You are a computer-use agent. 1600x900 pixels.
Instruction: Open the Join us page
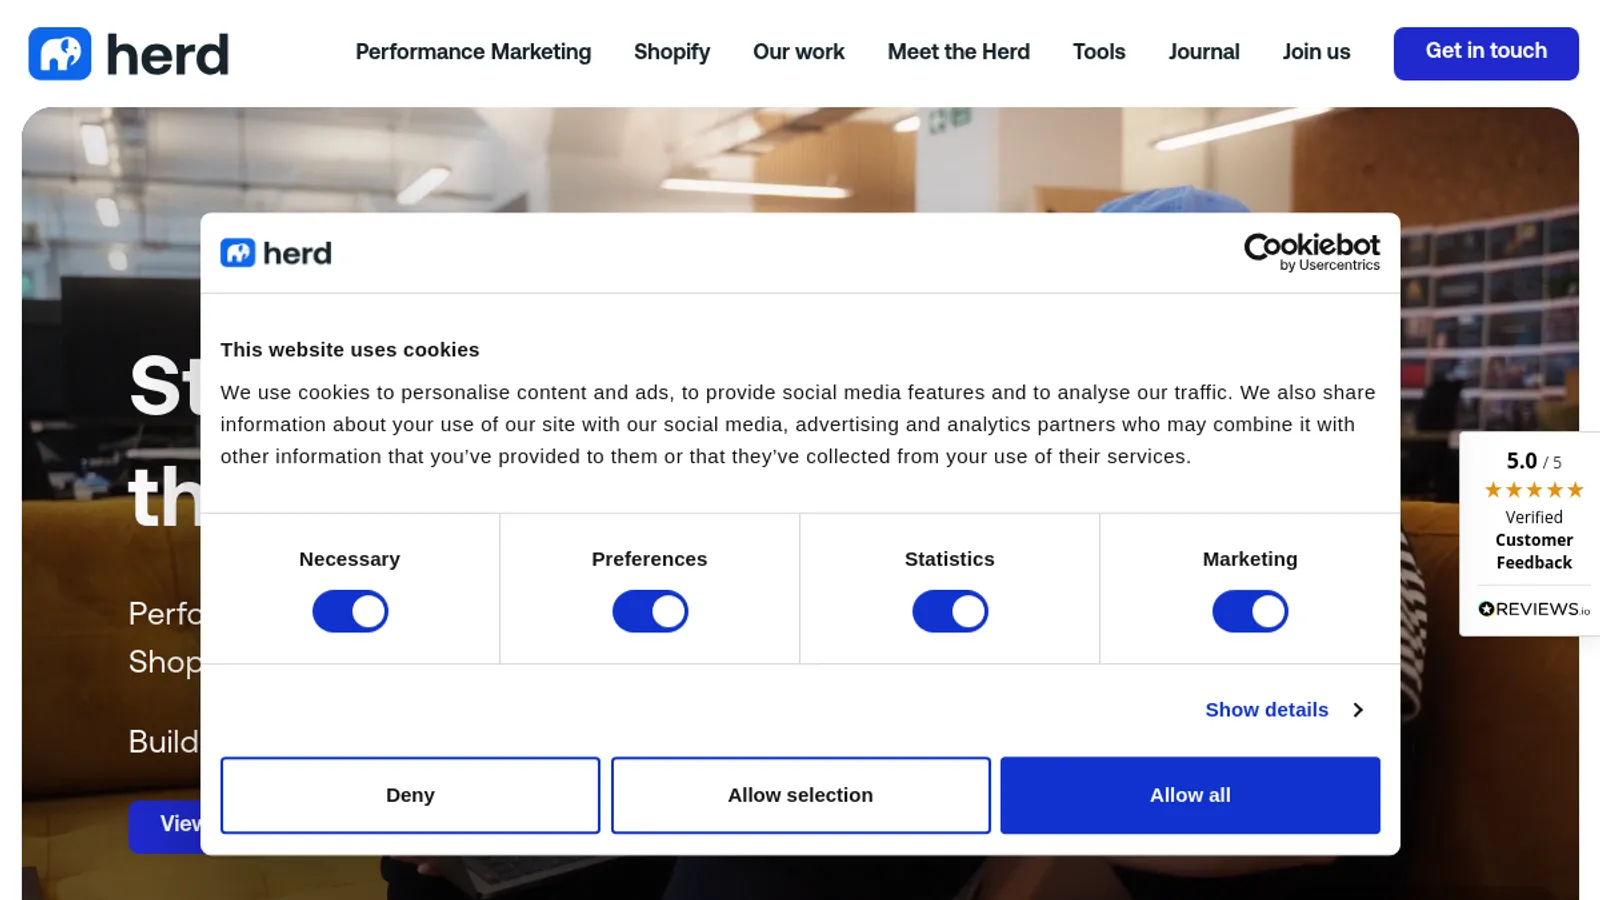(1316, 52)
